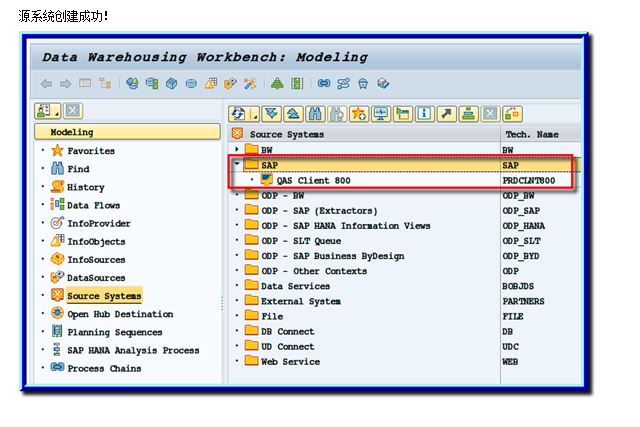Viewport: 640px width, 427px height.
Task: Click the Expand all nodes icon
Action: coord(271,114)
